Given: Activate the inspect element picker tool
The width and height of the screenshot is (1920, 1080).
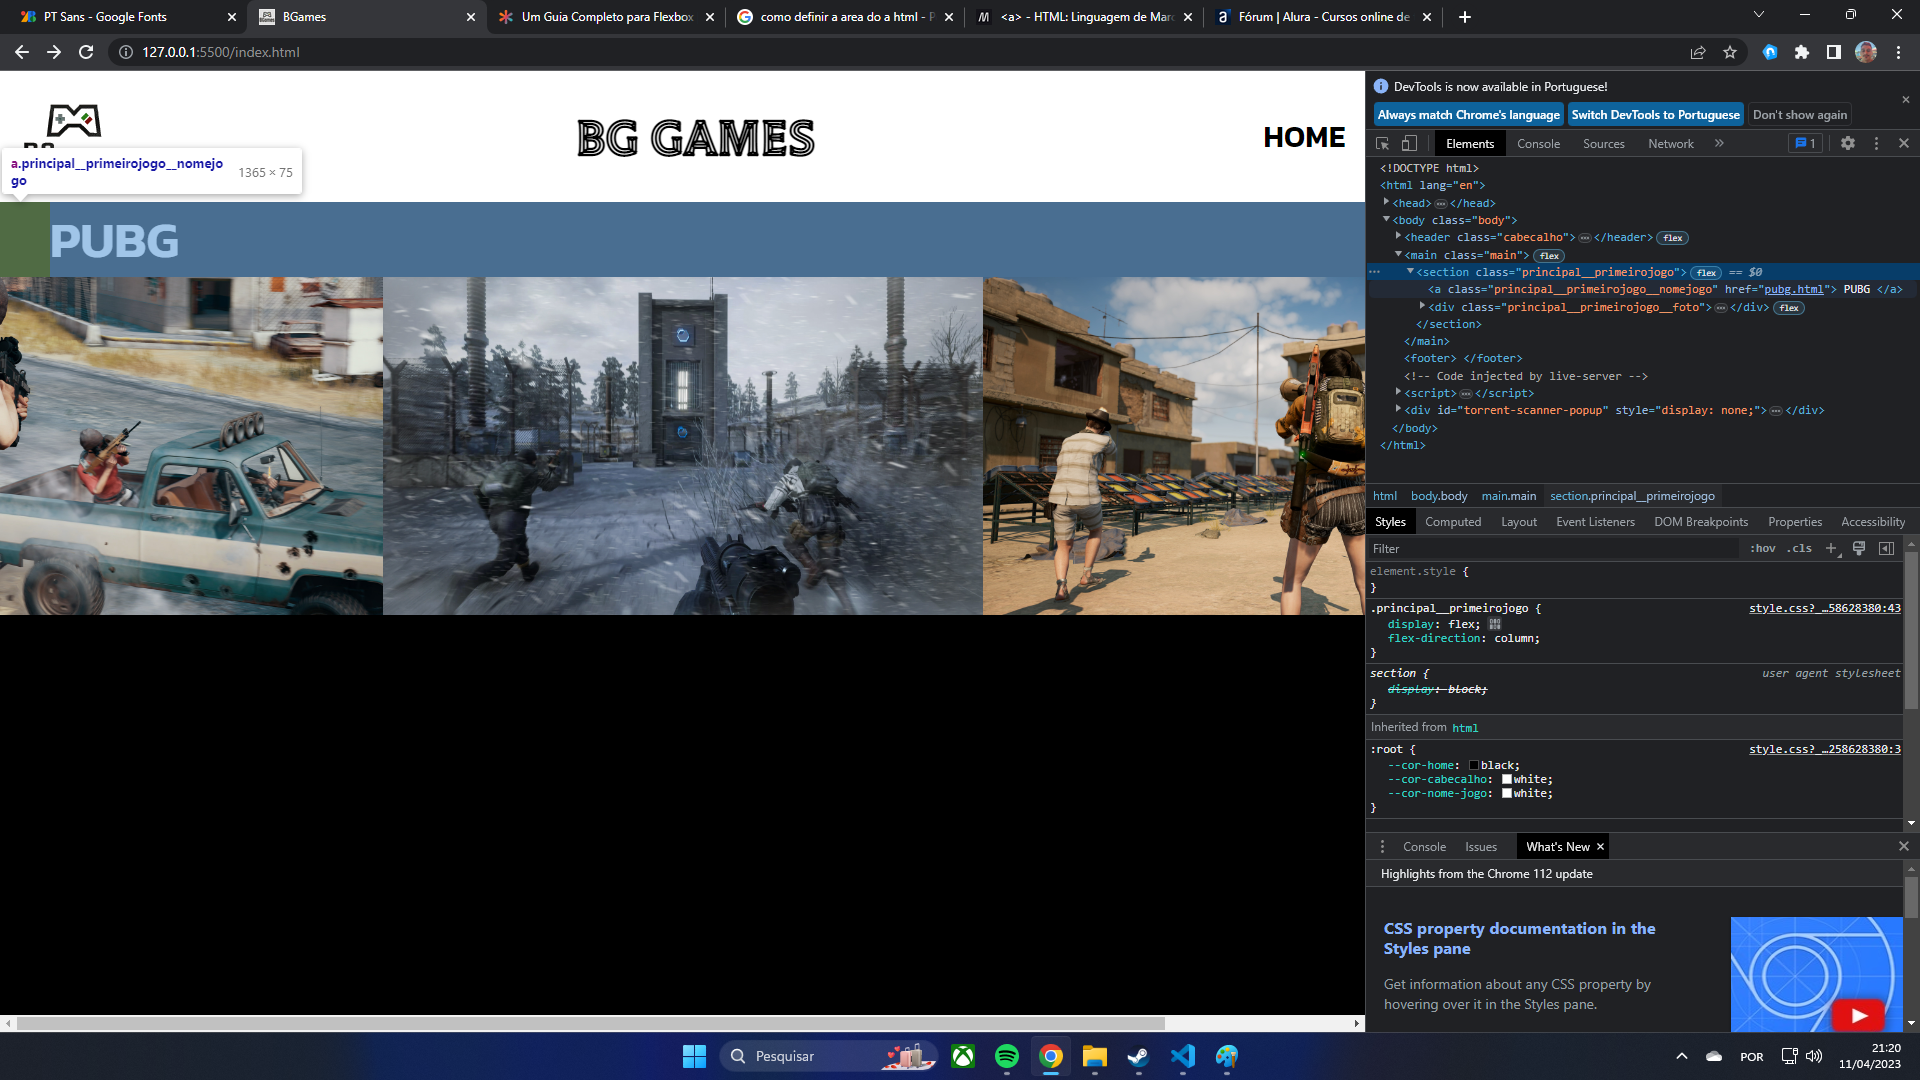Looking at the screenshot, I should (1383, 144).
